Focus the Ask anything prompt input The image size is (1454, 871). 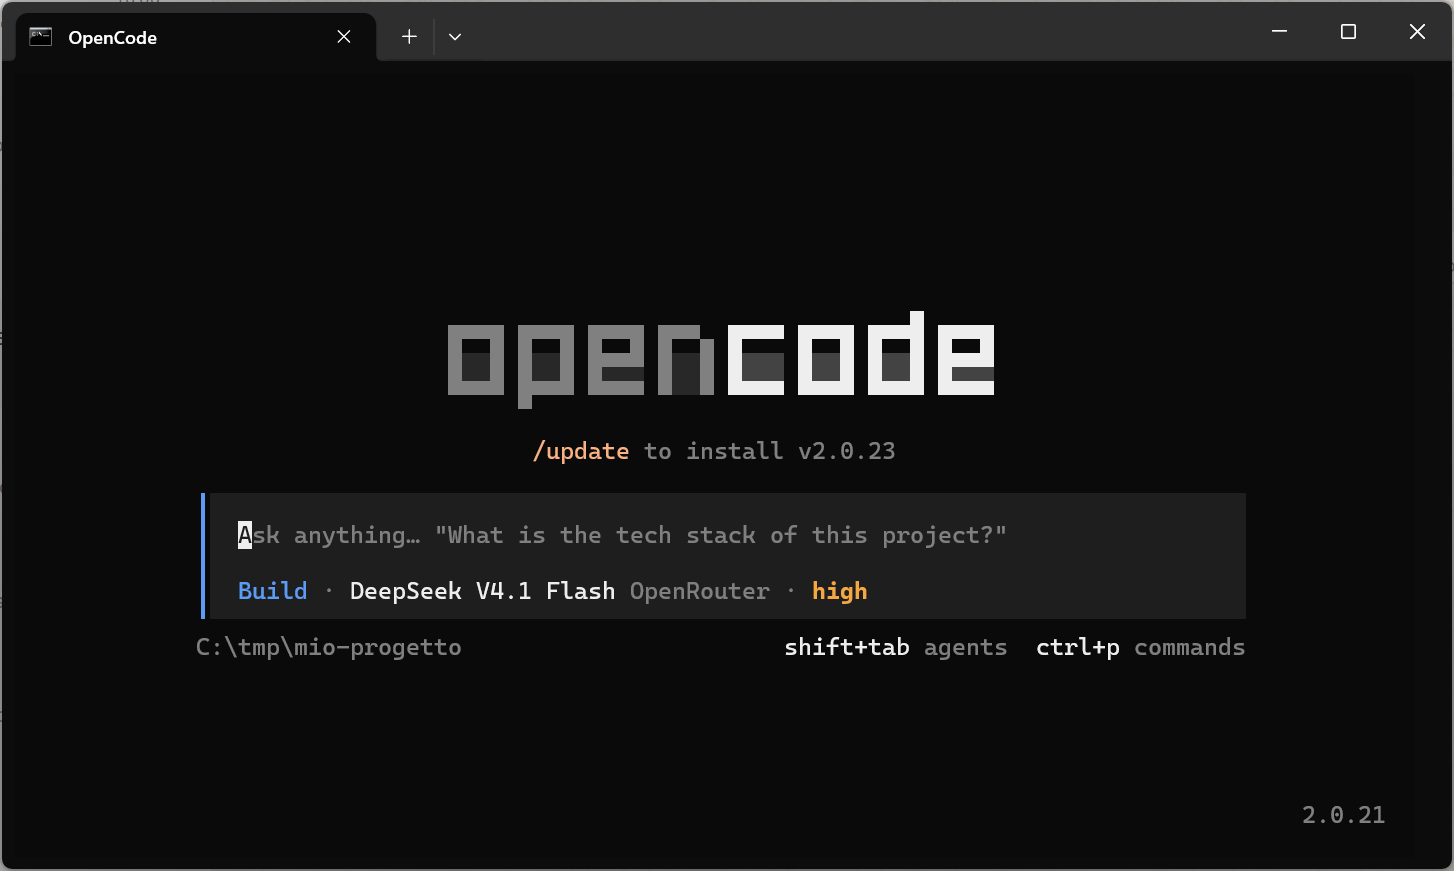(x=726, y=535)
